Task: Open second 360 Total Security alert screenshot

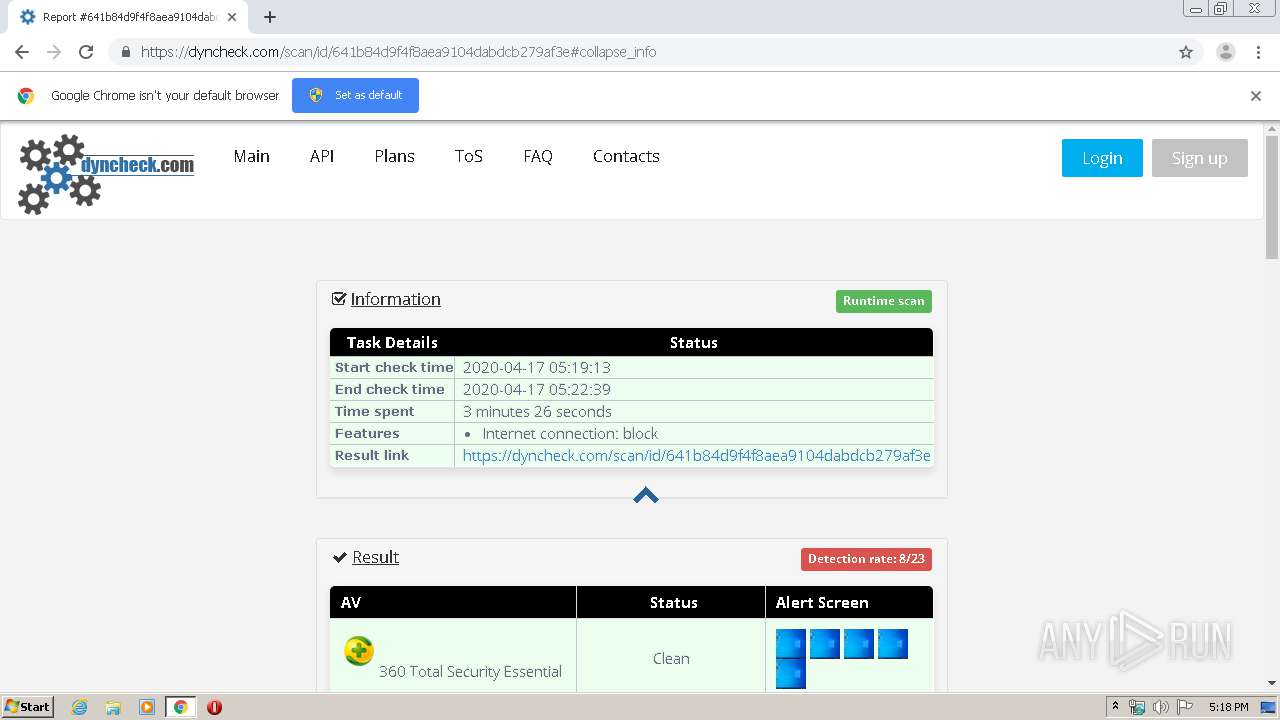Action: pyautogui.click(x=825, y=644)
